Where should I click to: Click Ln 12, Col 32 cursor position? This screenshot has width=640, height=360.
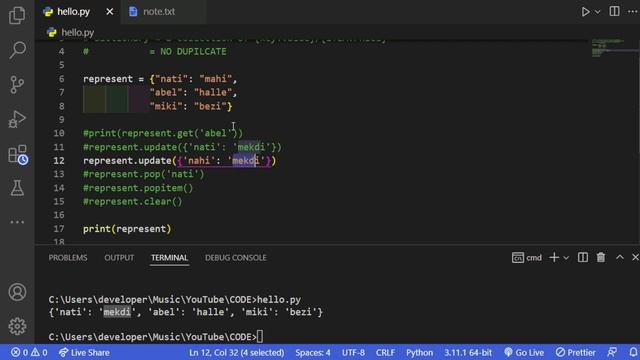point(237,352)
